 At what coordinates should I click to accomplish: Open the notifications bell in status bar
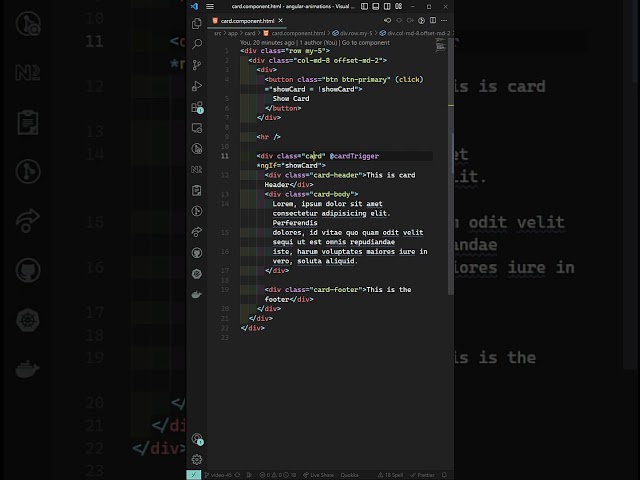click(x=444, y=475)
